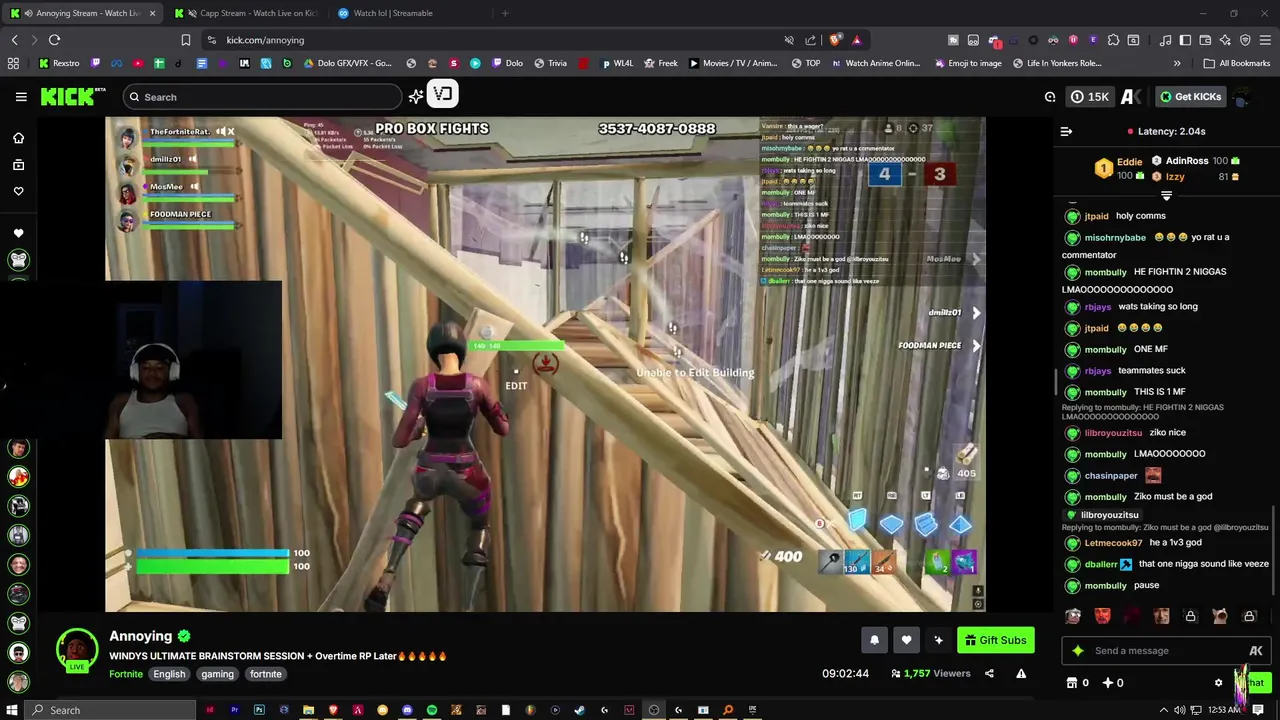Click the lowercase fortnite tag
This screenshot has width=1280, height=720.
tap(266, 674)
